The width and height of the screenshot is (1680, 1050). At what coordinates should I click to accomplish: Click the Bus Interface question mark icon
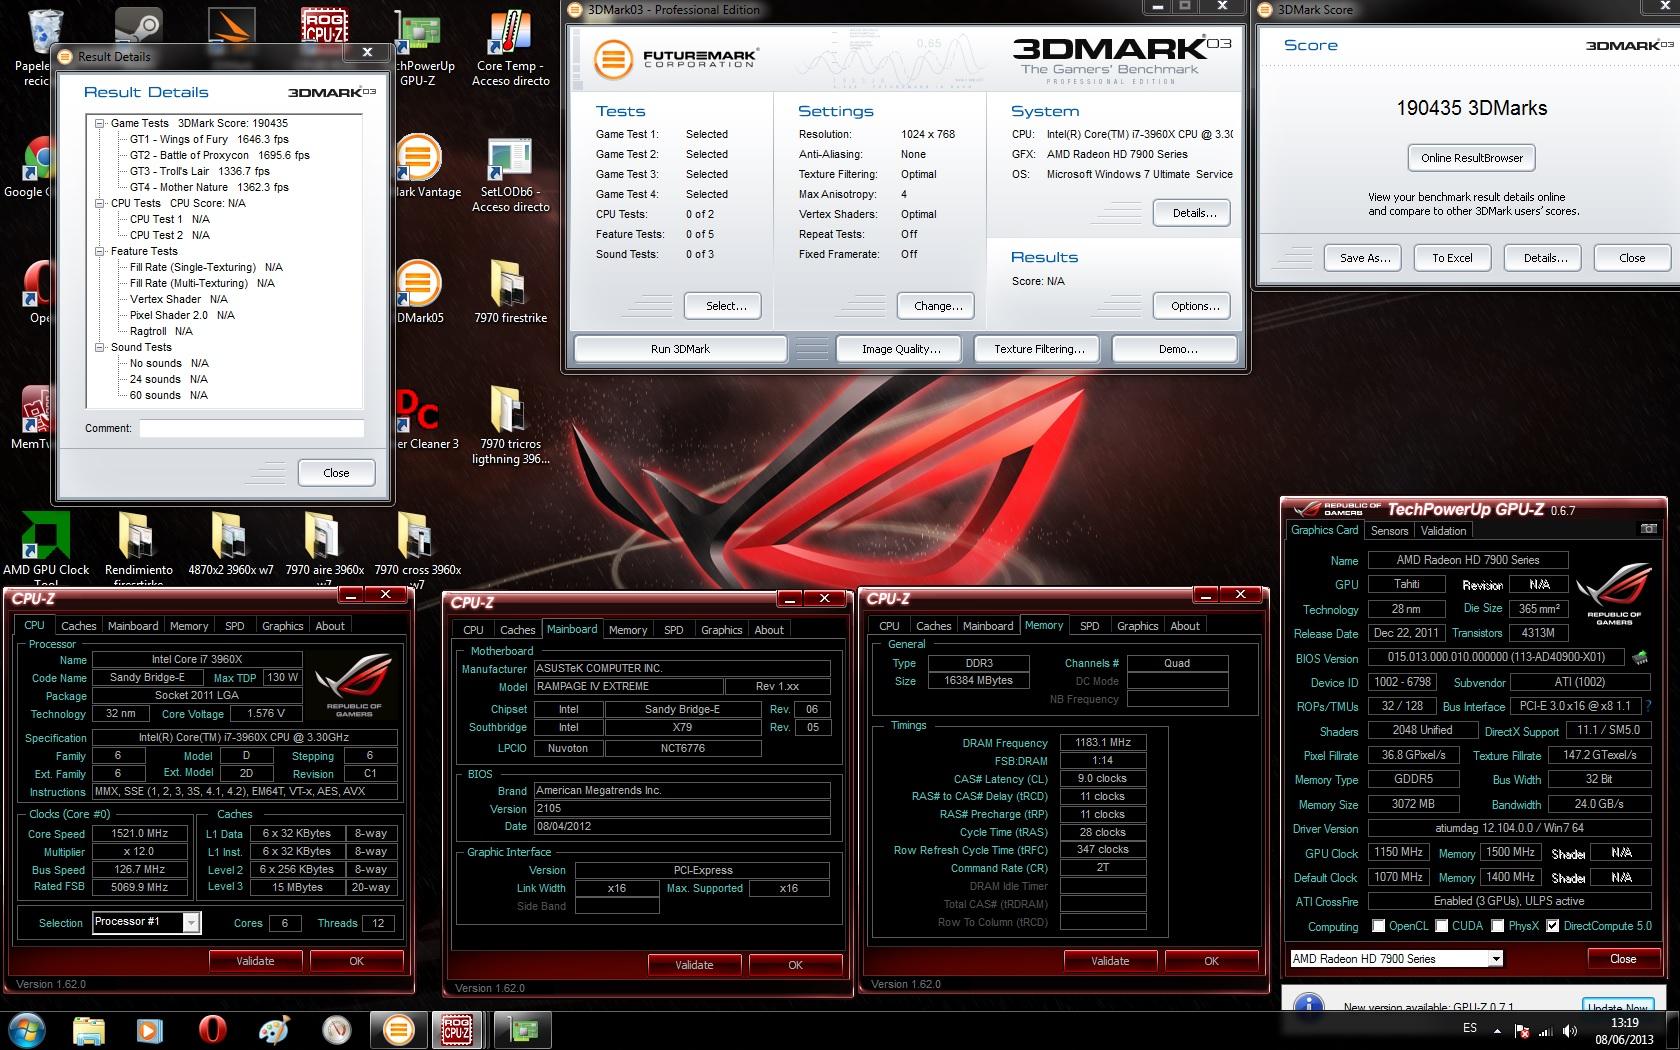[x=1648, y=706]
